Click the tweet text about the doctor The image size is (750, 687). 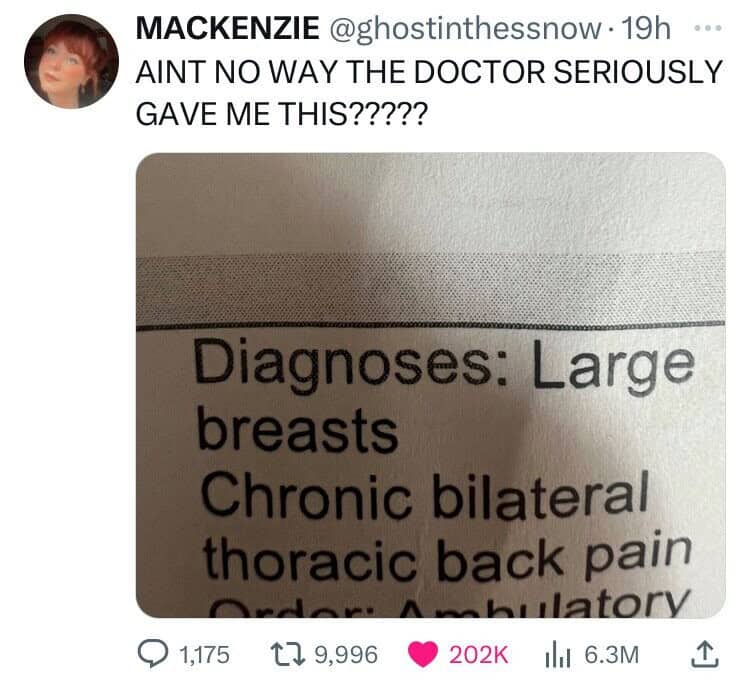tap(429, 93)
